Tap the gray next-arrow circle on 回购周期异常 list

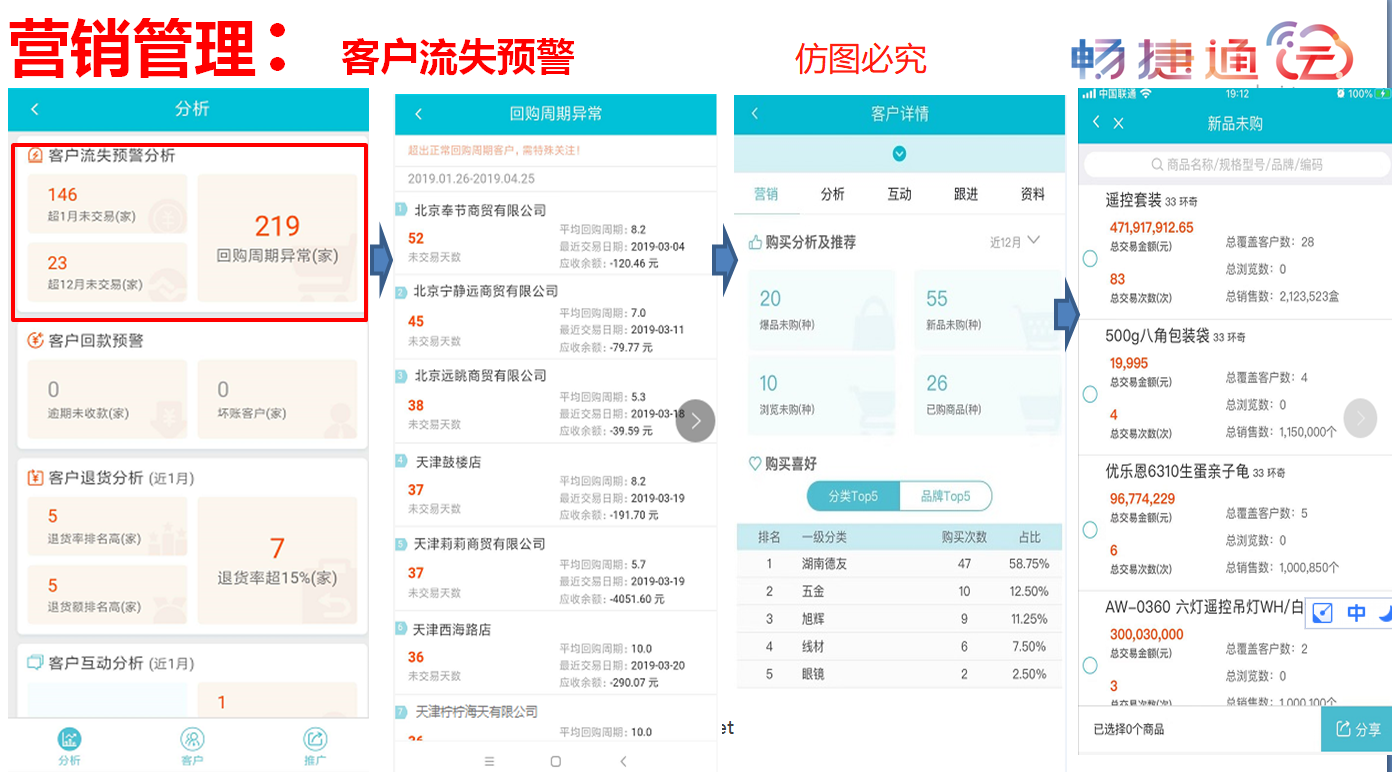tap(695, 421)
